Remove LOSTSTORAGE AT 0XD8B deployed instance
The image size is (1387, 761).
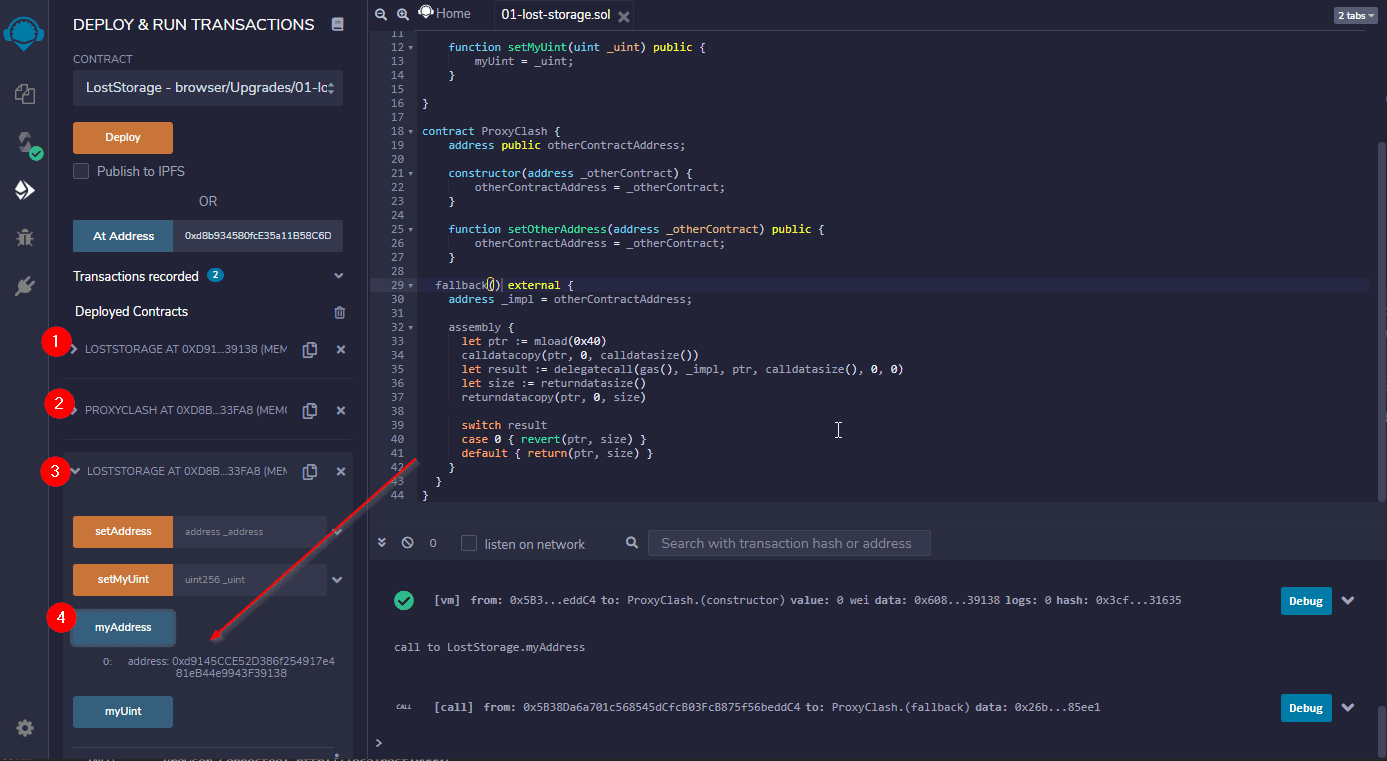click(340, 471)
